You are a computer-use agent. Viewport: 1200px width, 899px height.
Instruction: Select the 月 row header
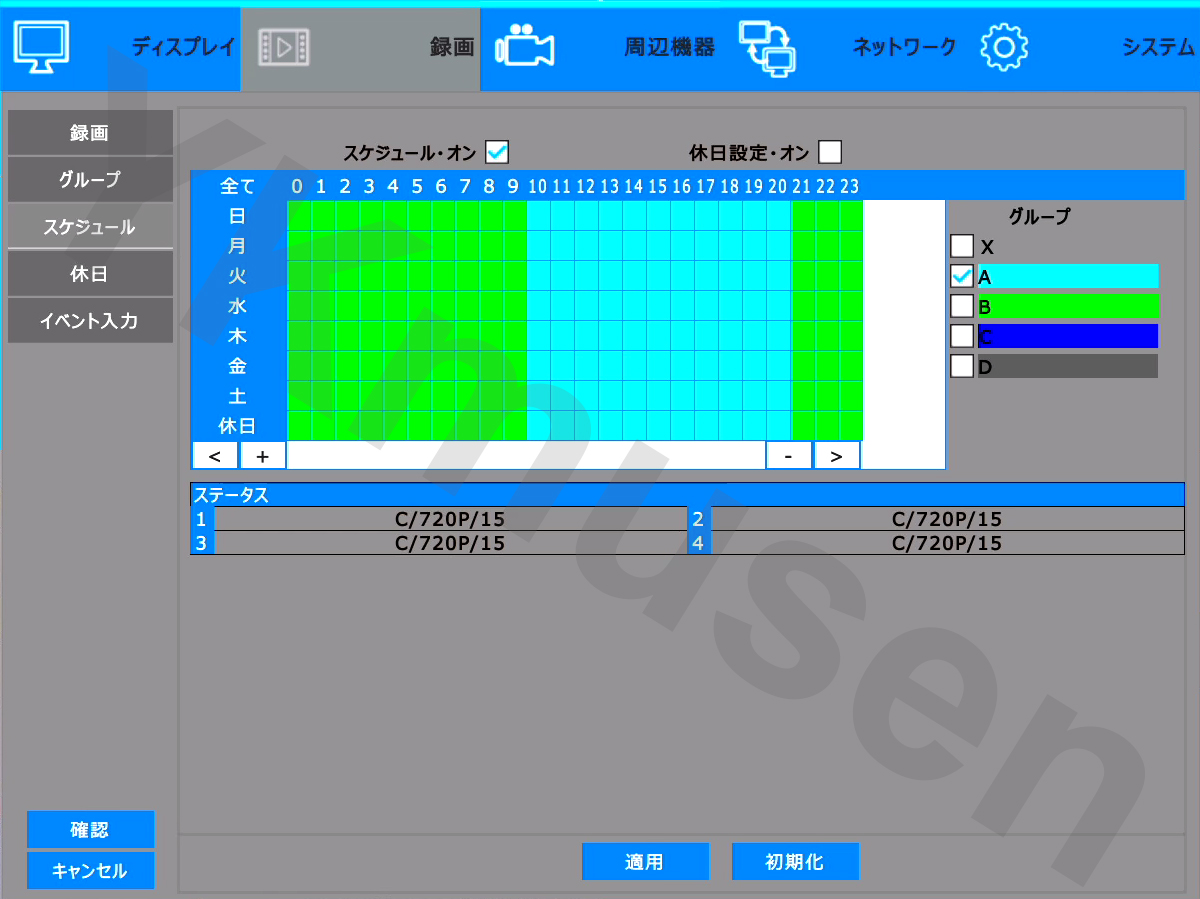point(238,245)
